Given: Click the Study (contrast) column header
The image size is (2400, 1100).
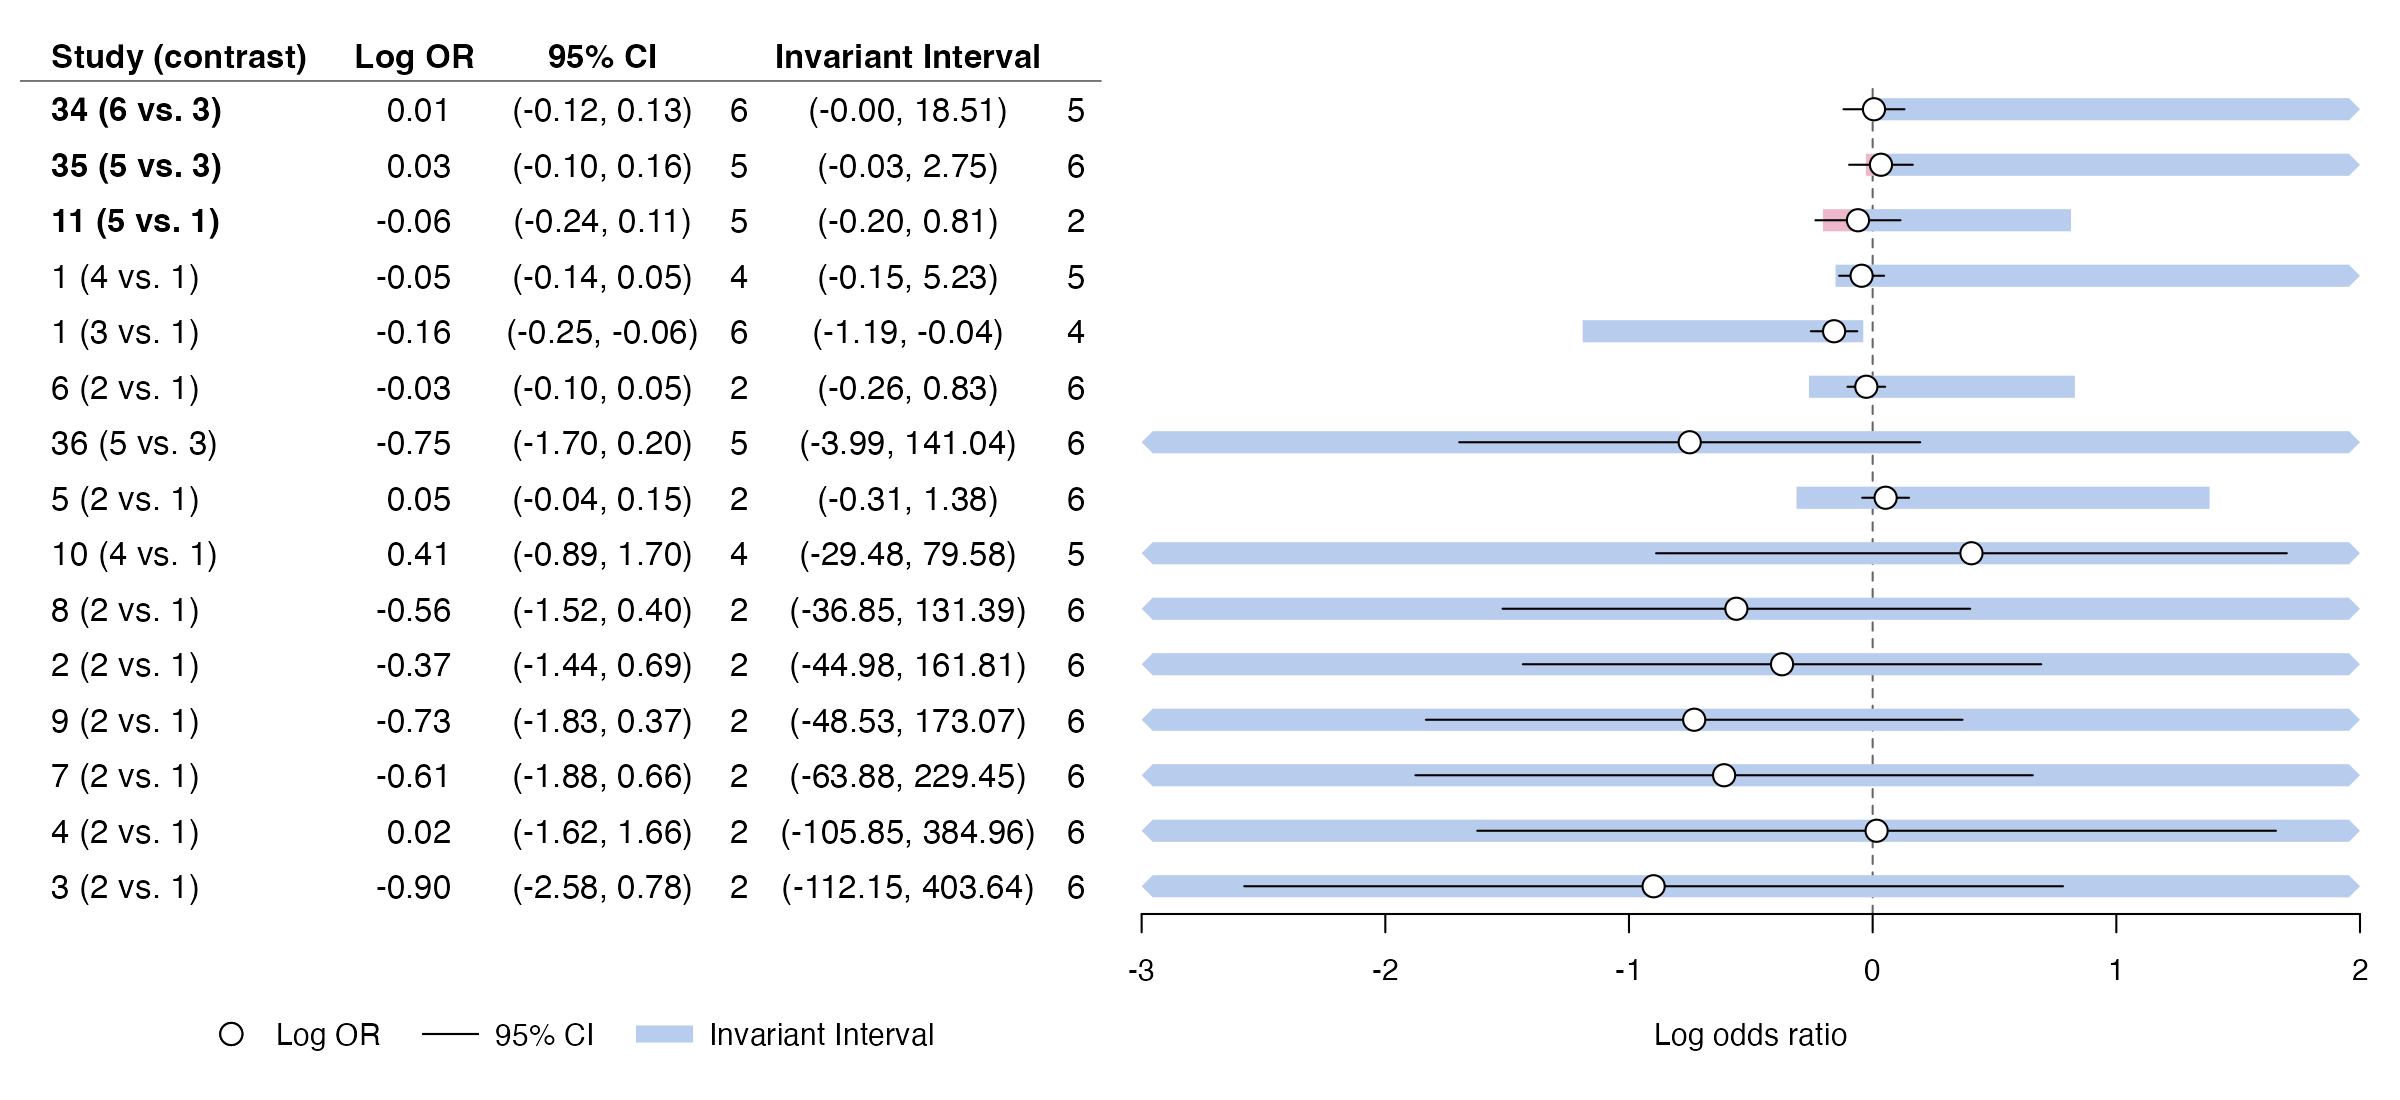Looking at the screenshot, I should (179, 57).
